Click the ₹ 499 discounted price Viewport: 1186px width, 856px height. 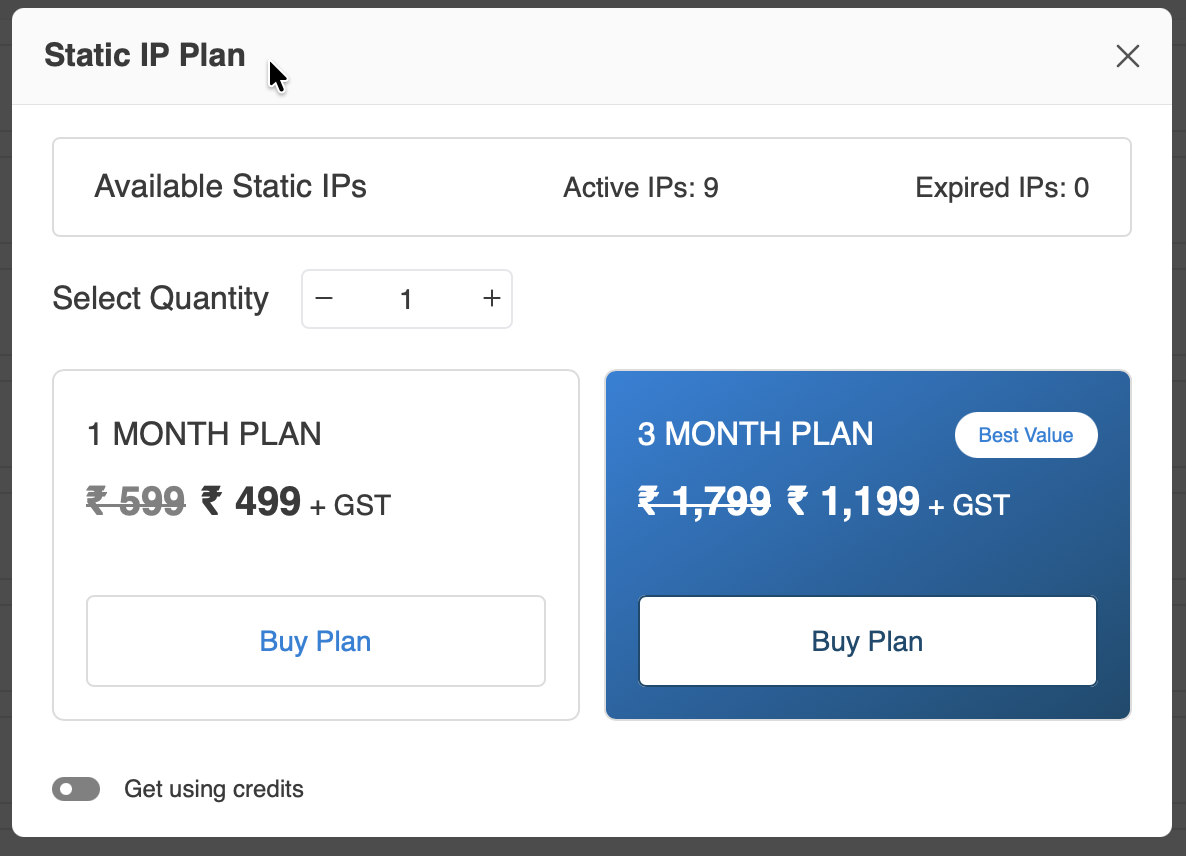click(251, 501)
